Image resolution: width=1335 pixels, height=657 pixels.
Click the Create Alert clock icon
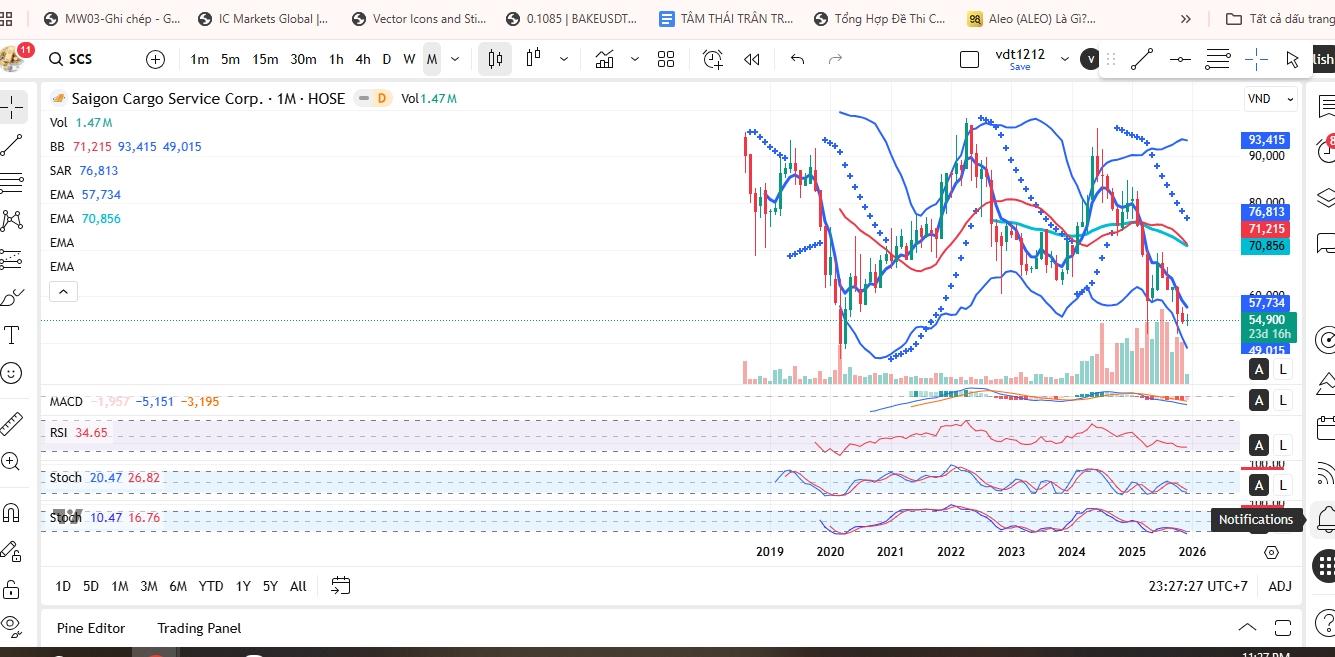point(712,59)
